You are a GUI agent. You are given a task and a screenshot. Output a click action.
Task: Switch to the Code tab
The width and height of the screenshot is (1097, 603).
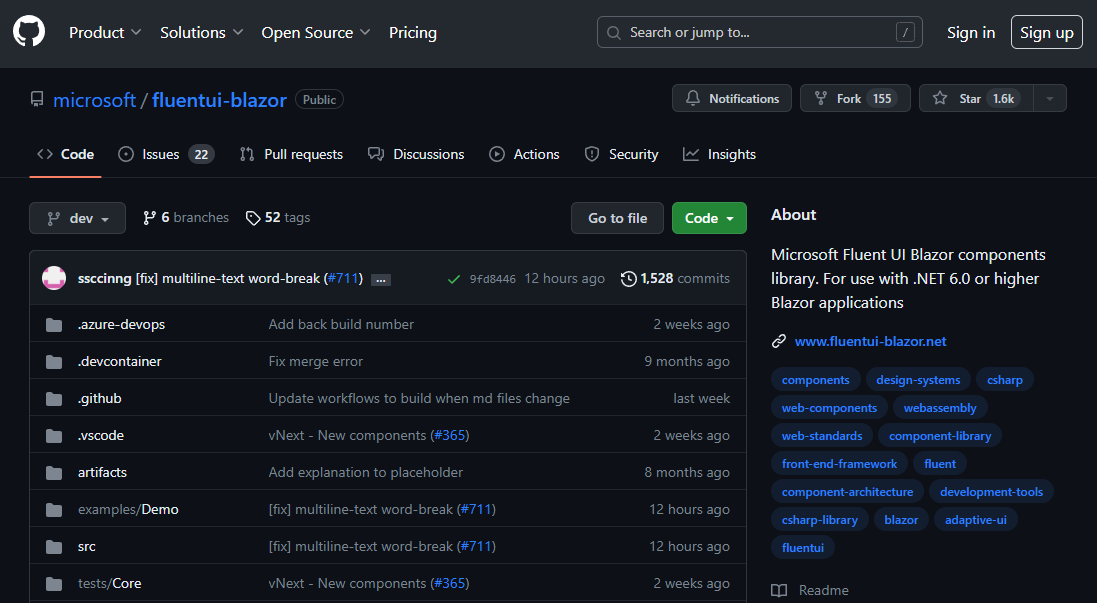pos(66,155)
